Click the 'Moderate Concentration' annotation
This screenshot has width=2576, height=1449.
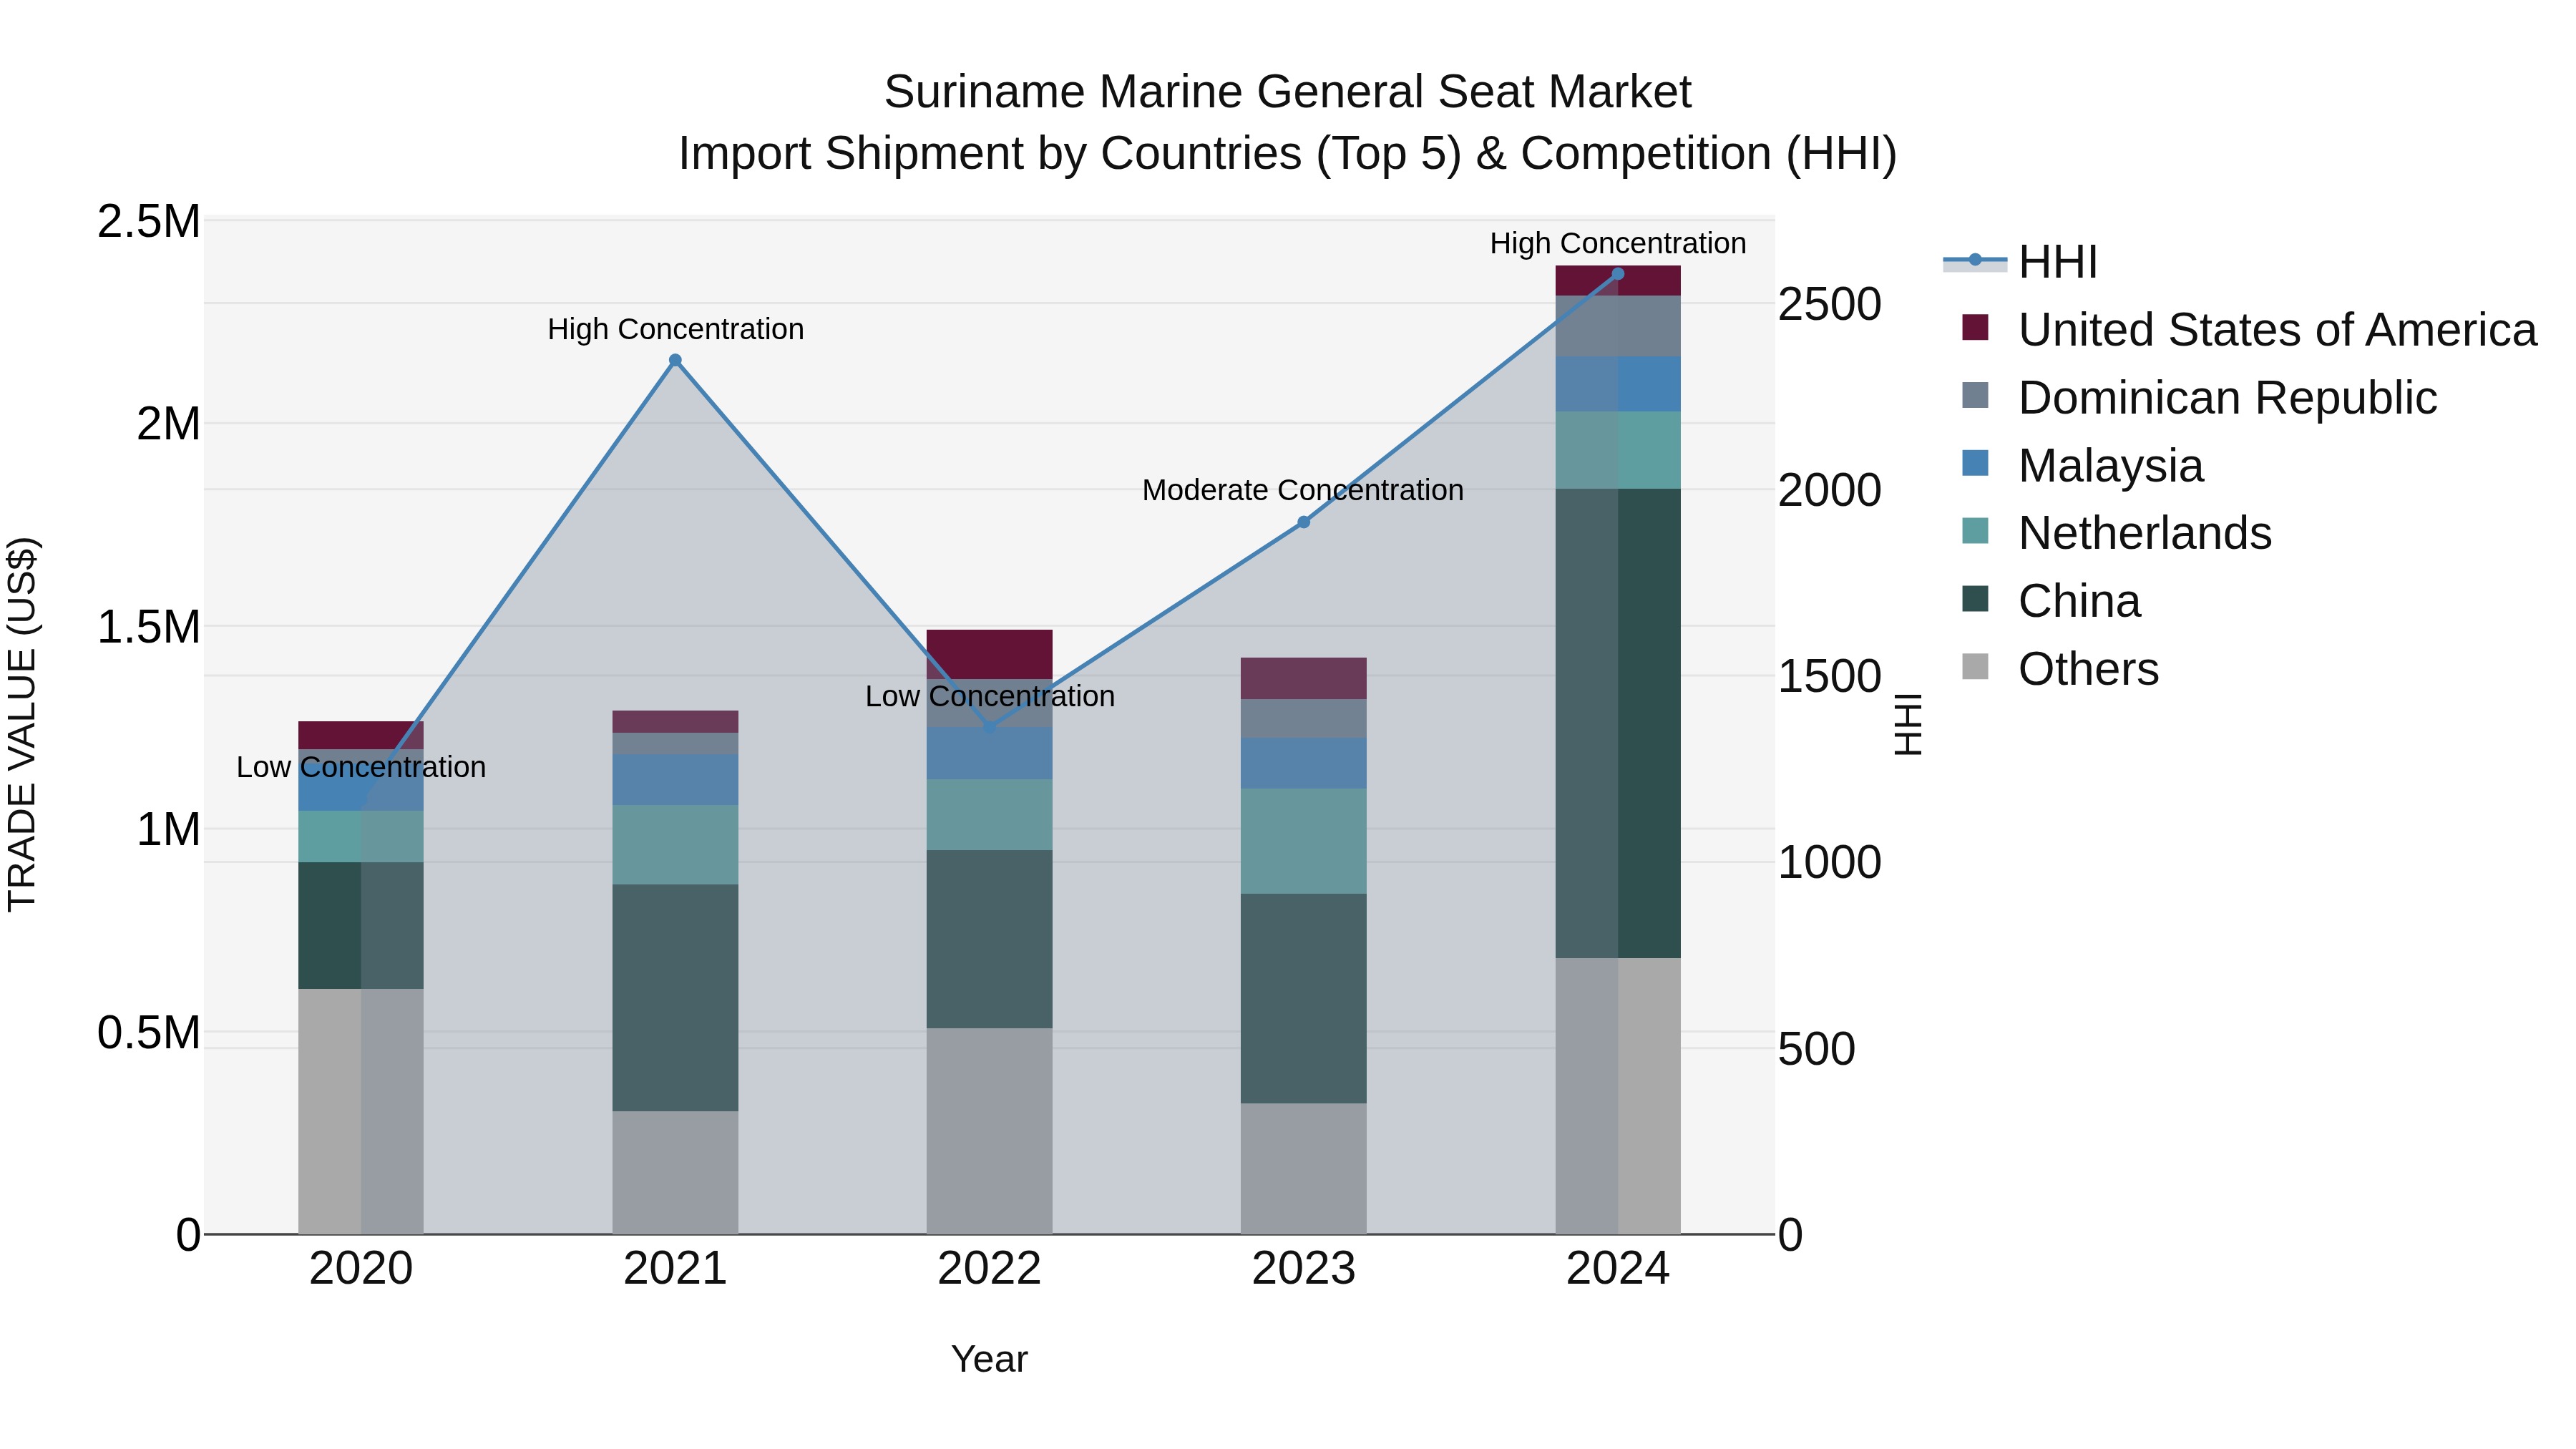(1303, 490)
